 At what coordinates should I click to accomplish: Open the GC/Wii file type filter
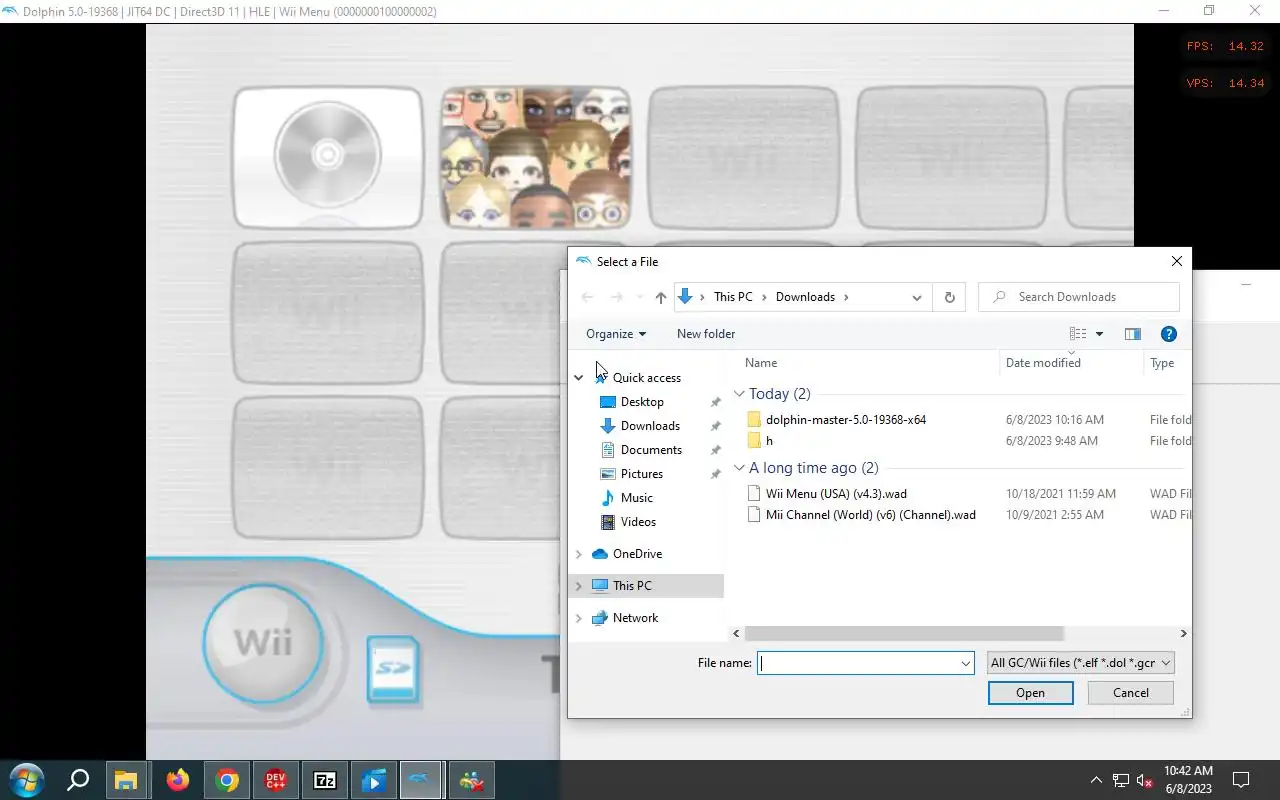click(x=1080, y=663)
